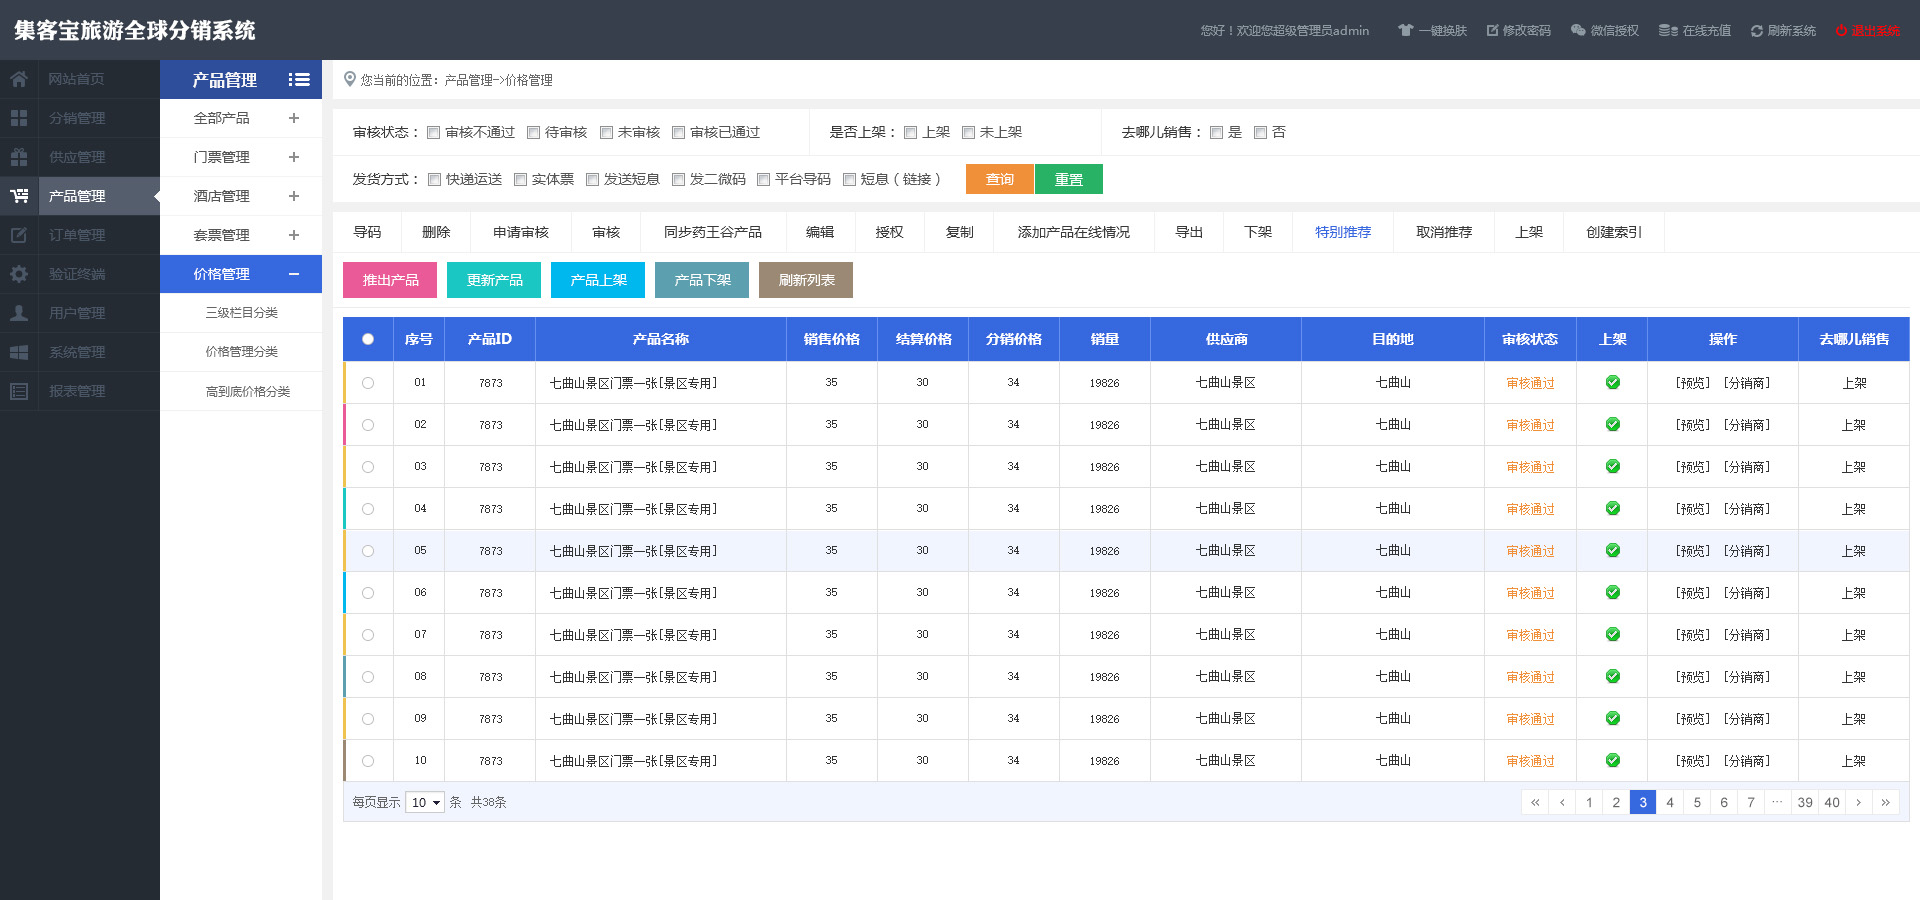Click the 导码 toolbar tab
The height and width of the screenshot is (900, 1920).
coord(367,232)
